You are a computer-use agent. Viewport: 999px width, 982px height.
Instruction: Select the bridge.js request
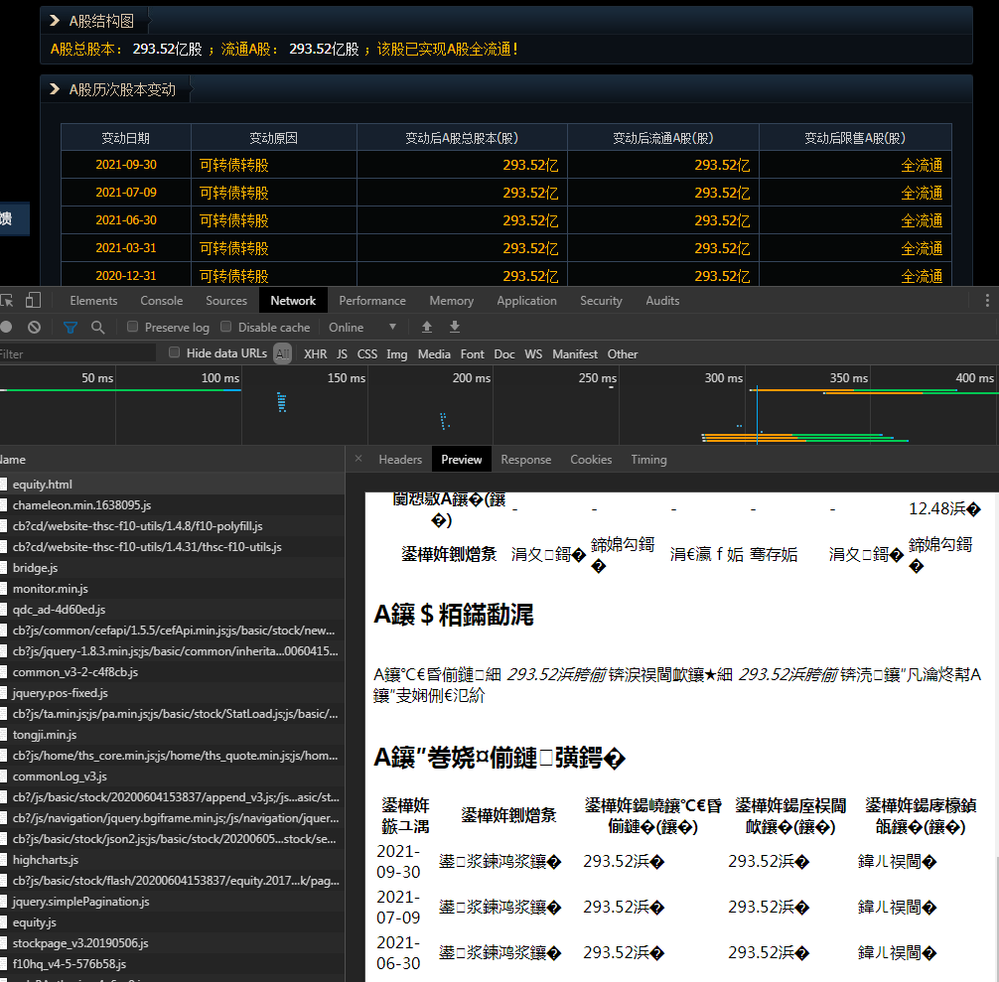pos(172,568)
